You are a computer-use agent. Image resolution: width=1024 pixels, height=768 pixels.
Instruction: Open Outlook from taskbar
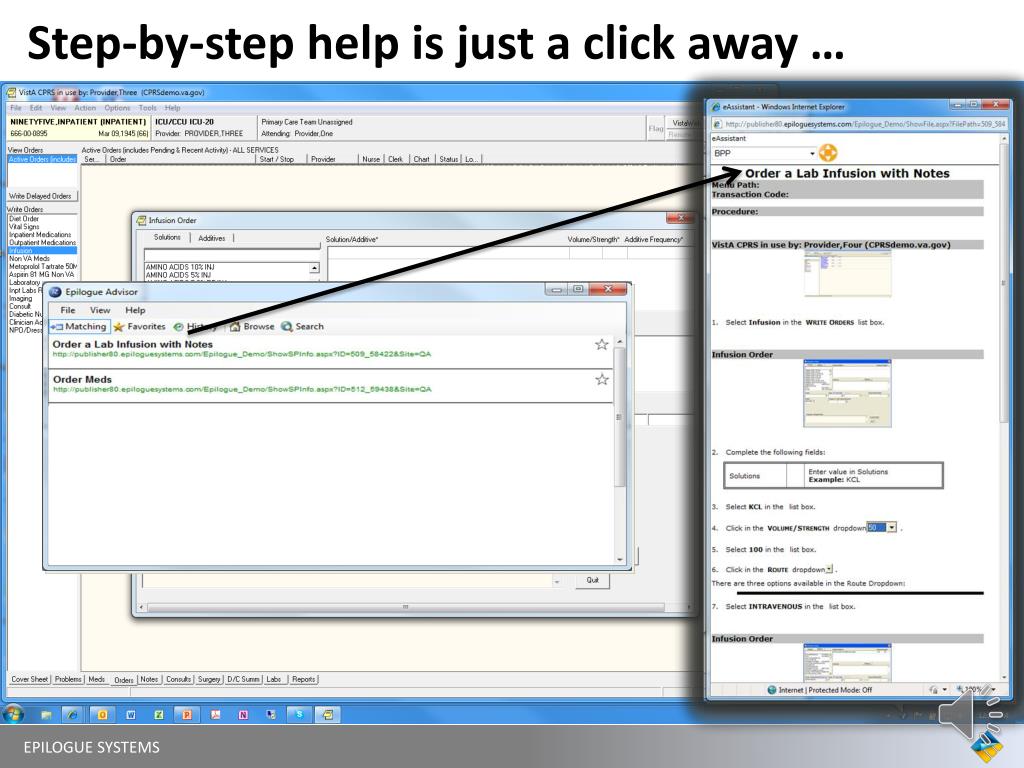(x=103, y=714)
